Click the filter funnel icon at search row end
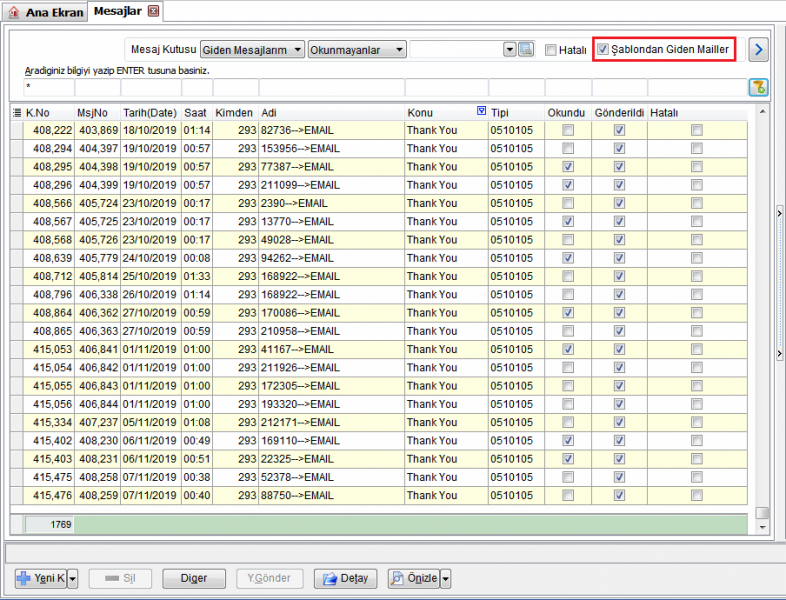This screenshot has height=600, width=786. pyautogui.click(x=758, y=87)
